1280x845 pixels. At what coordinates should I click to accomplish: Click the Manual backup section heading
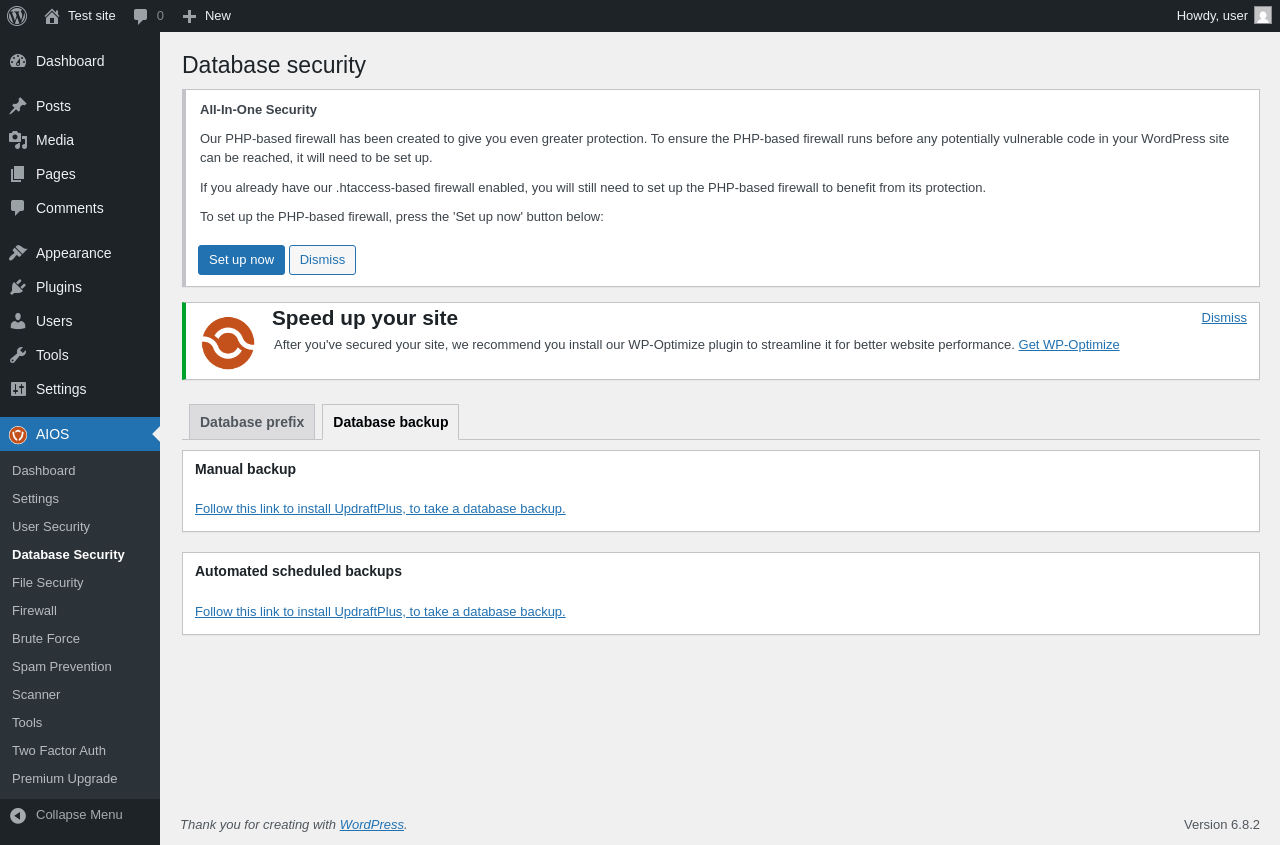[x=245, y=469]
